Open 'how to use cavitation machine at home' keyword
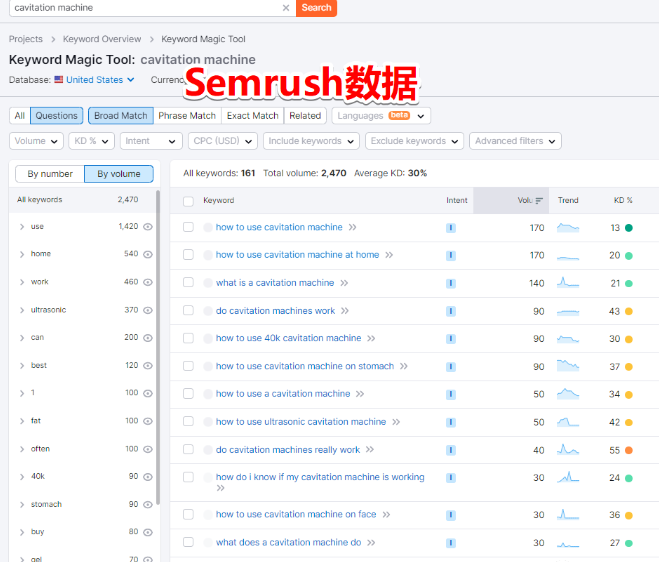 pyautogui.click(x=297, y=255)
